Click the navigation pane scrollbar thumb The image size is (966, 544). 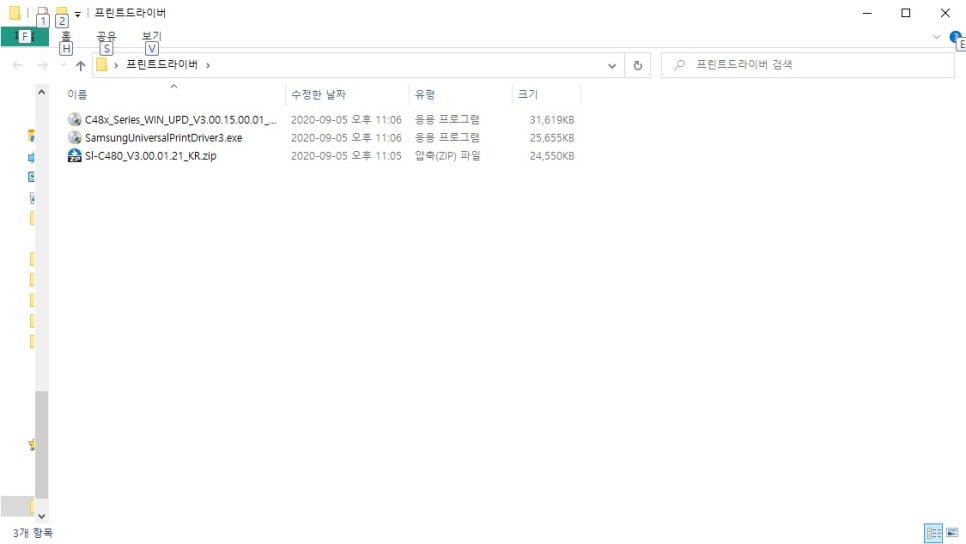coord(41,444)
